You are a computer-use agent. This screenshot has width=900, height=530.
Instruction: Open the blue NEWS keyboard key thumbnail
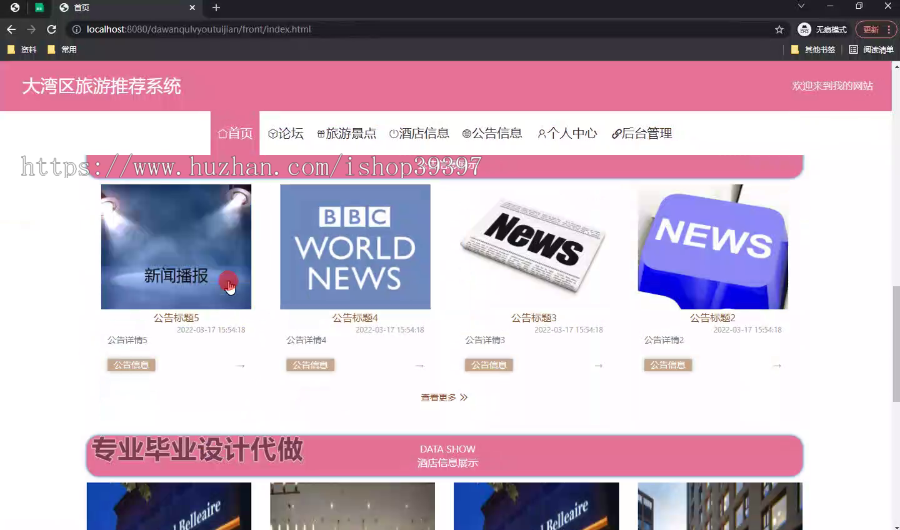(713, 246)
